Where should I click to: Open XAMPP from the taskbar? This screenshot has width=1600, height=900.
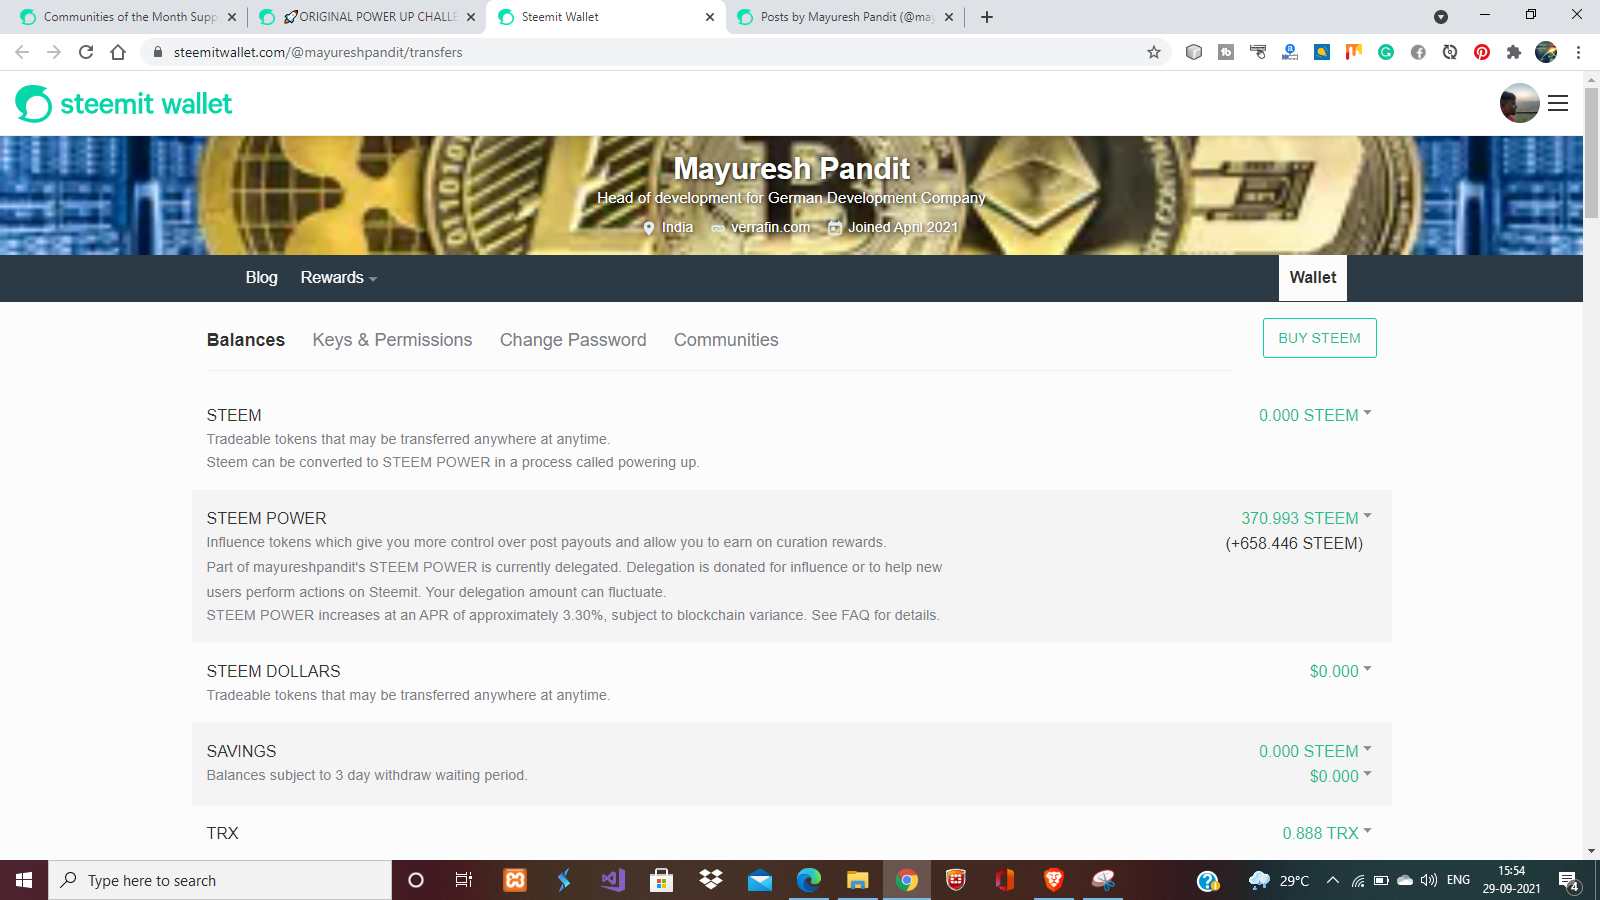point(515,880)
